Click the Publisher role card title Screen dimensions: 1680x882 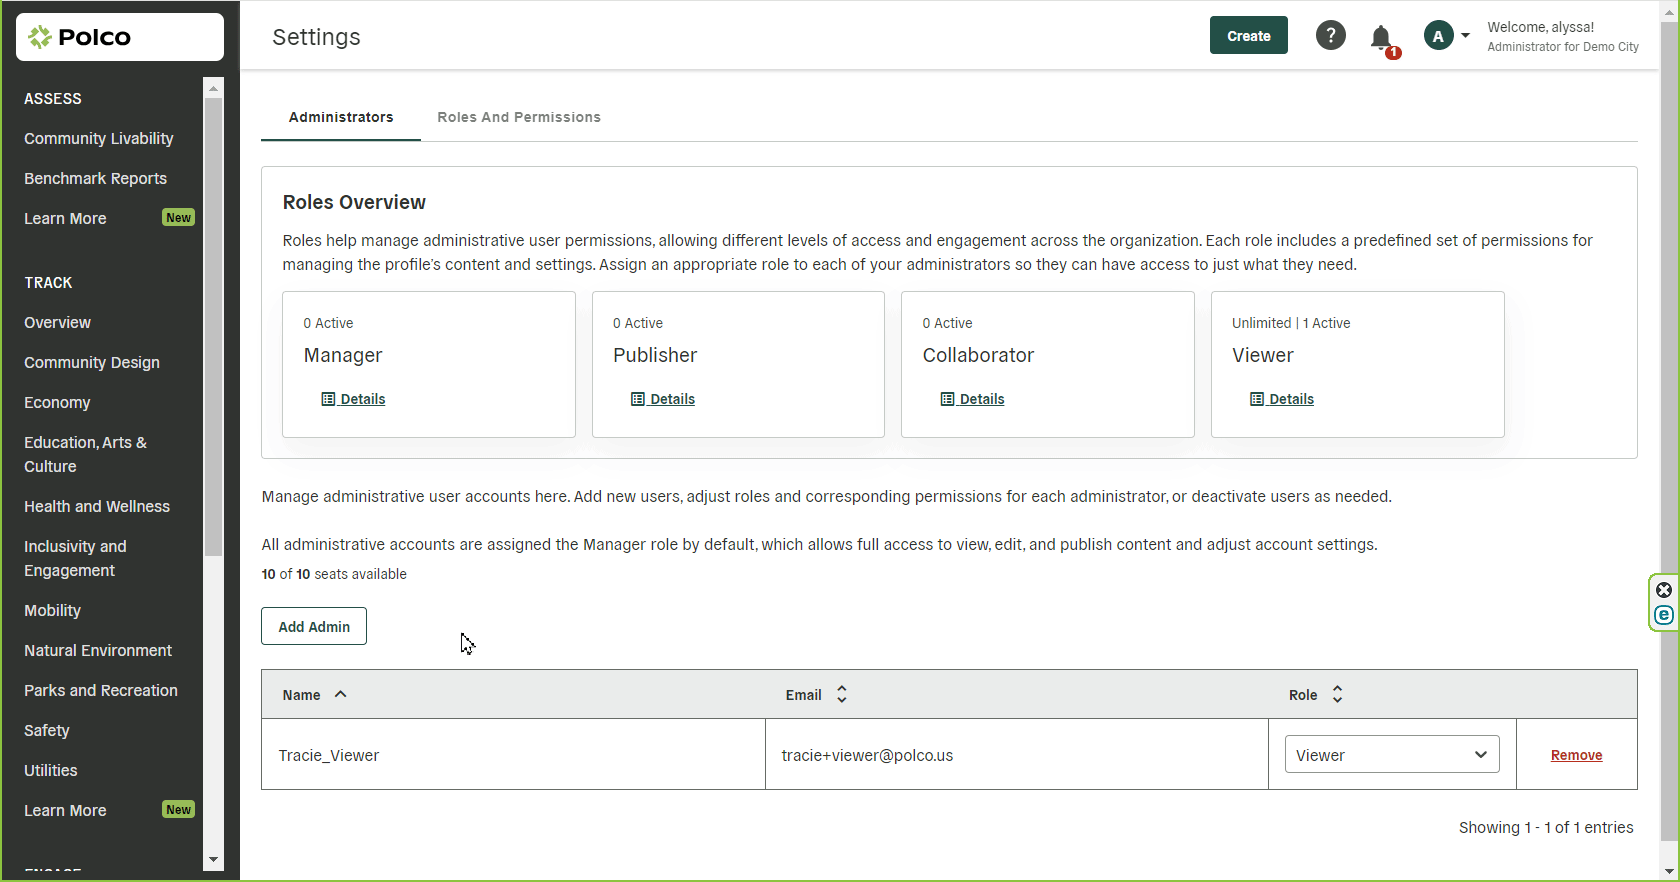(x=655, y=355)
